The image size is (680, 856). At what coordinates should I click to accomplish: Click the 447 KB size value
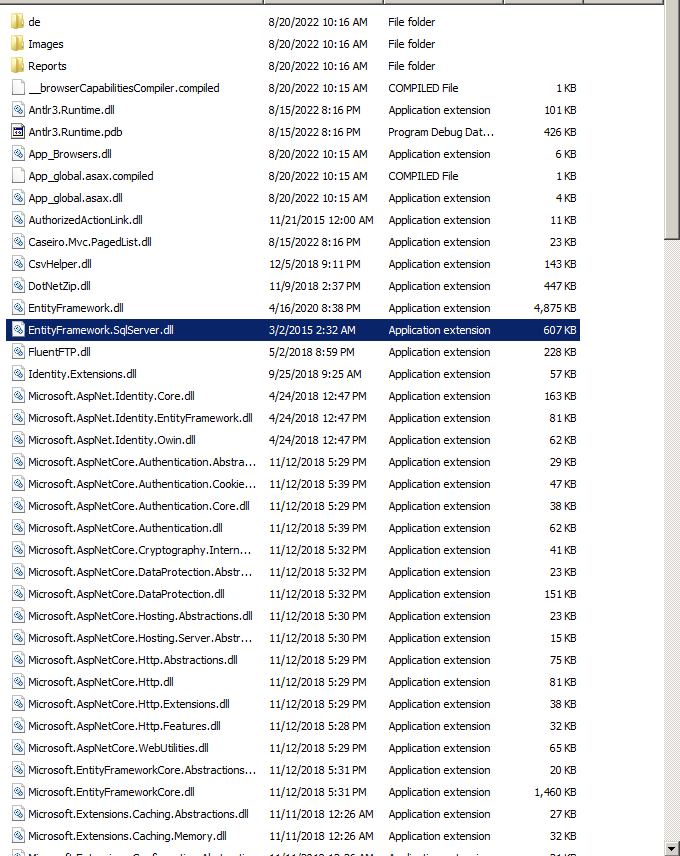tap(560, 286)
